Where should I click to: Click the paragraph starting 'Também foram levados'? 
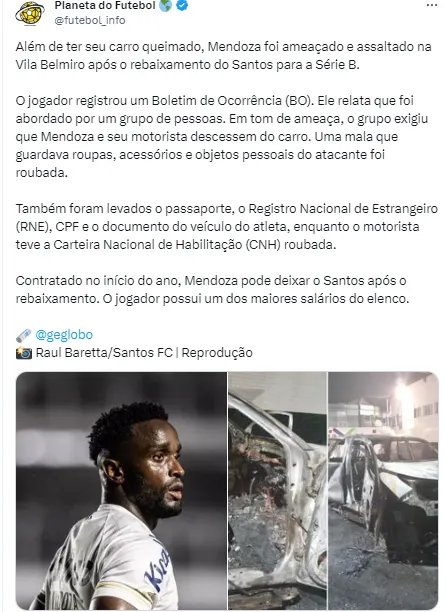[227, 227]
